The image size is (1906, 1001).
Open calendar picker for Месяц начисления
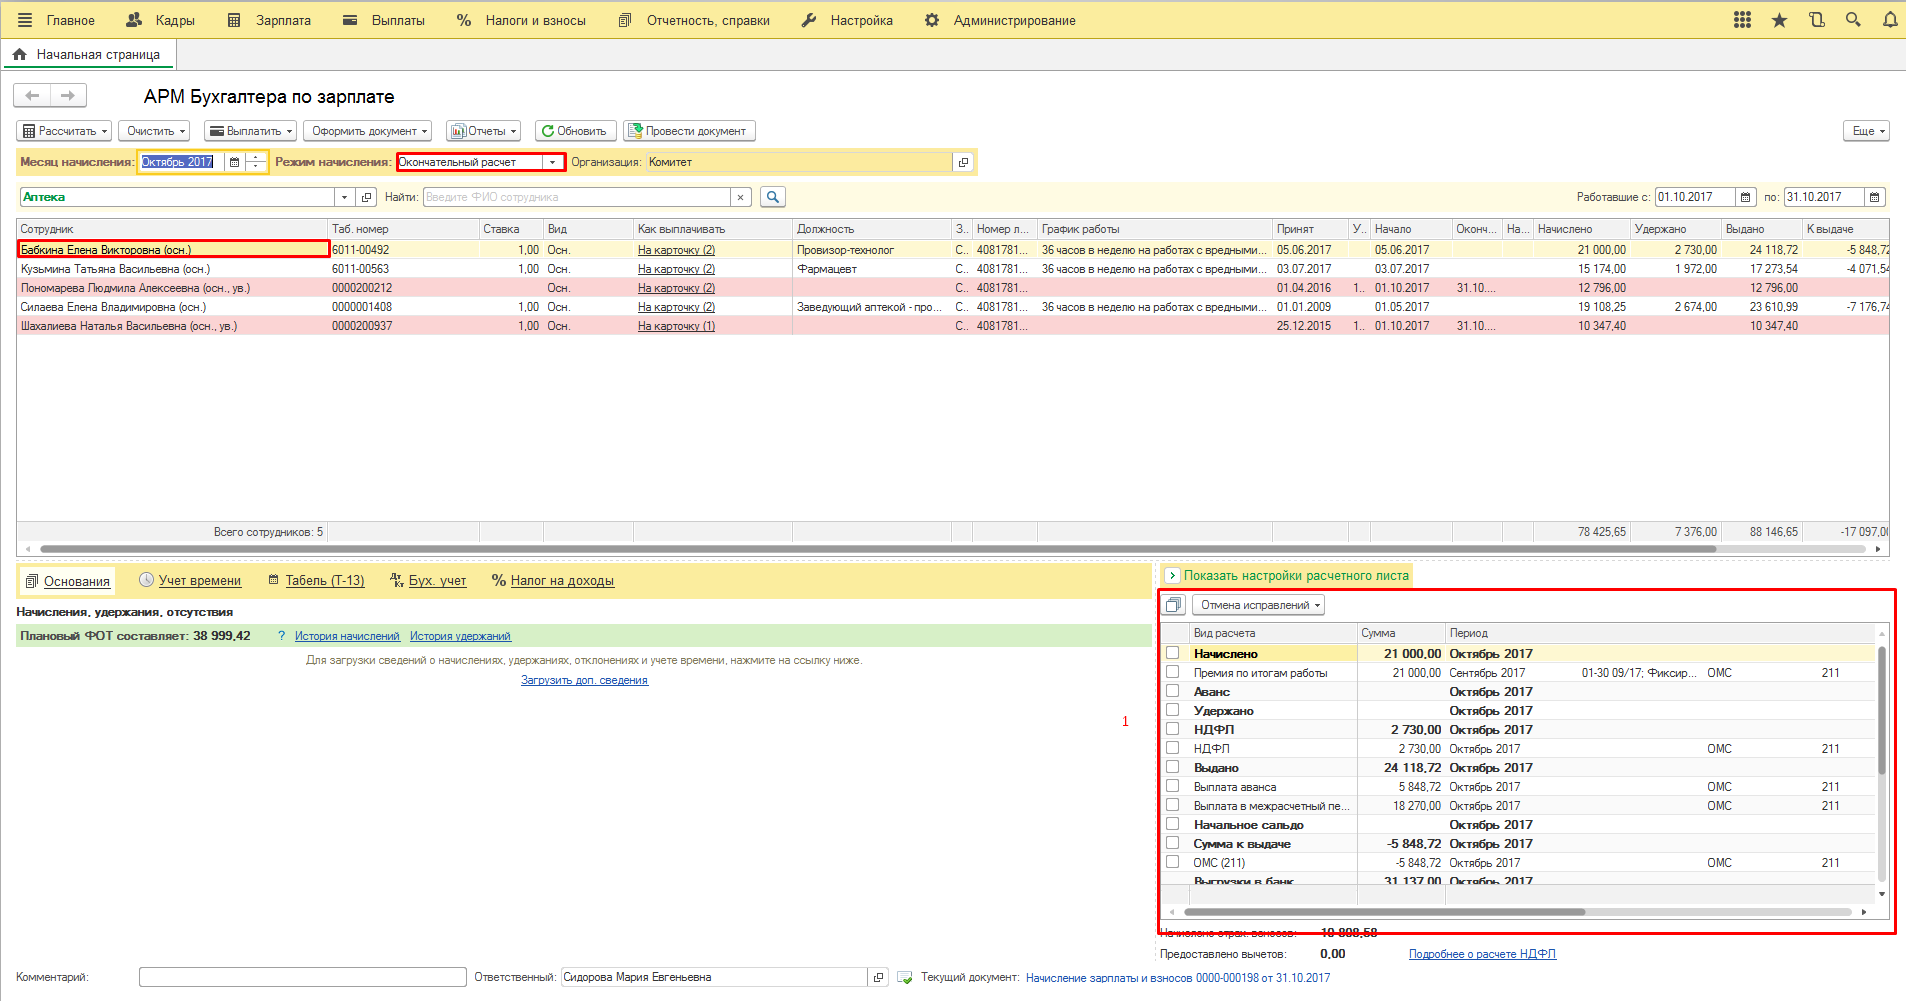tap(234, 162)
